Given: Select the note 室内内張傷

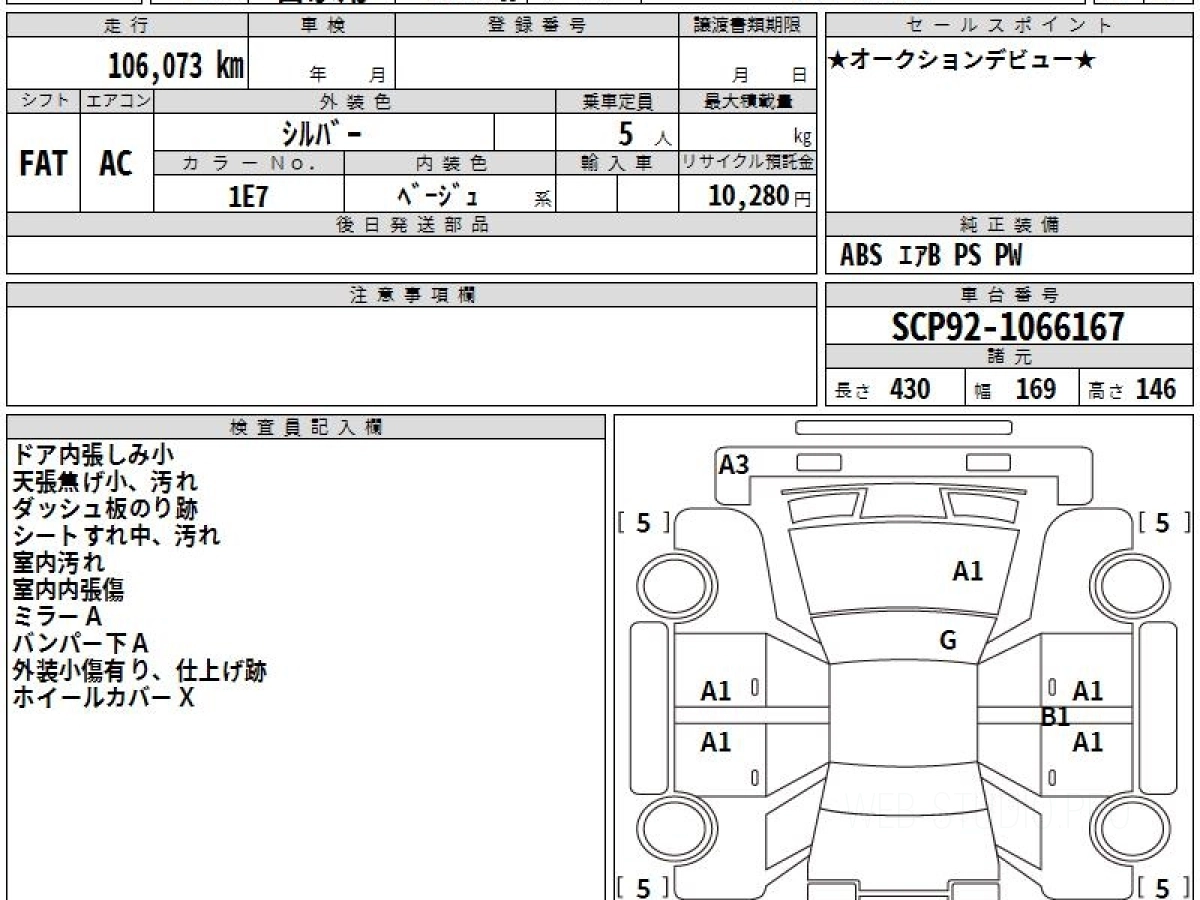Looking at the screenshot, I should coord(68,590).
